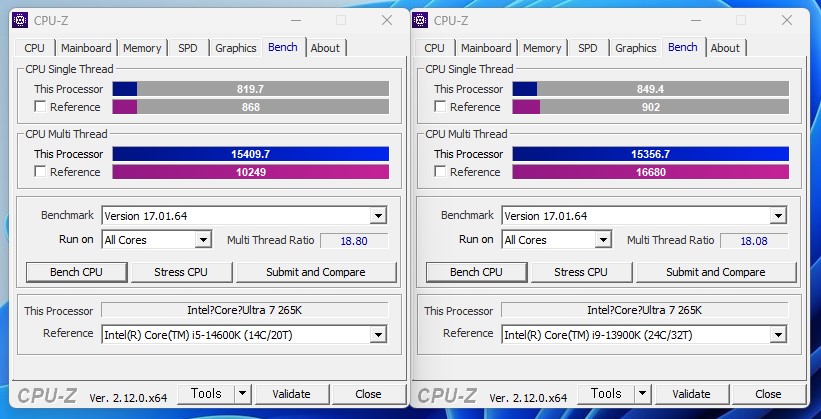
Task: Open Mainboard tab in left window
Action: click(86, 48)
